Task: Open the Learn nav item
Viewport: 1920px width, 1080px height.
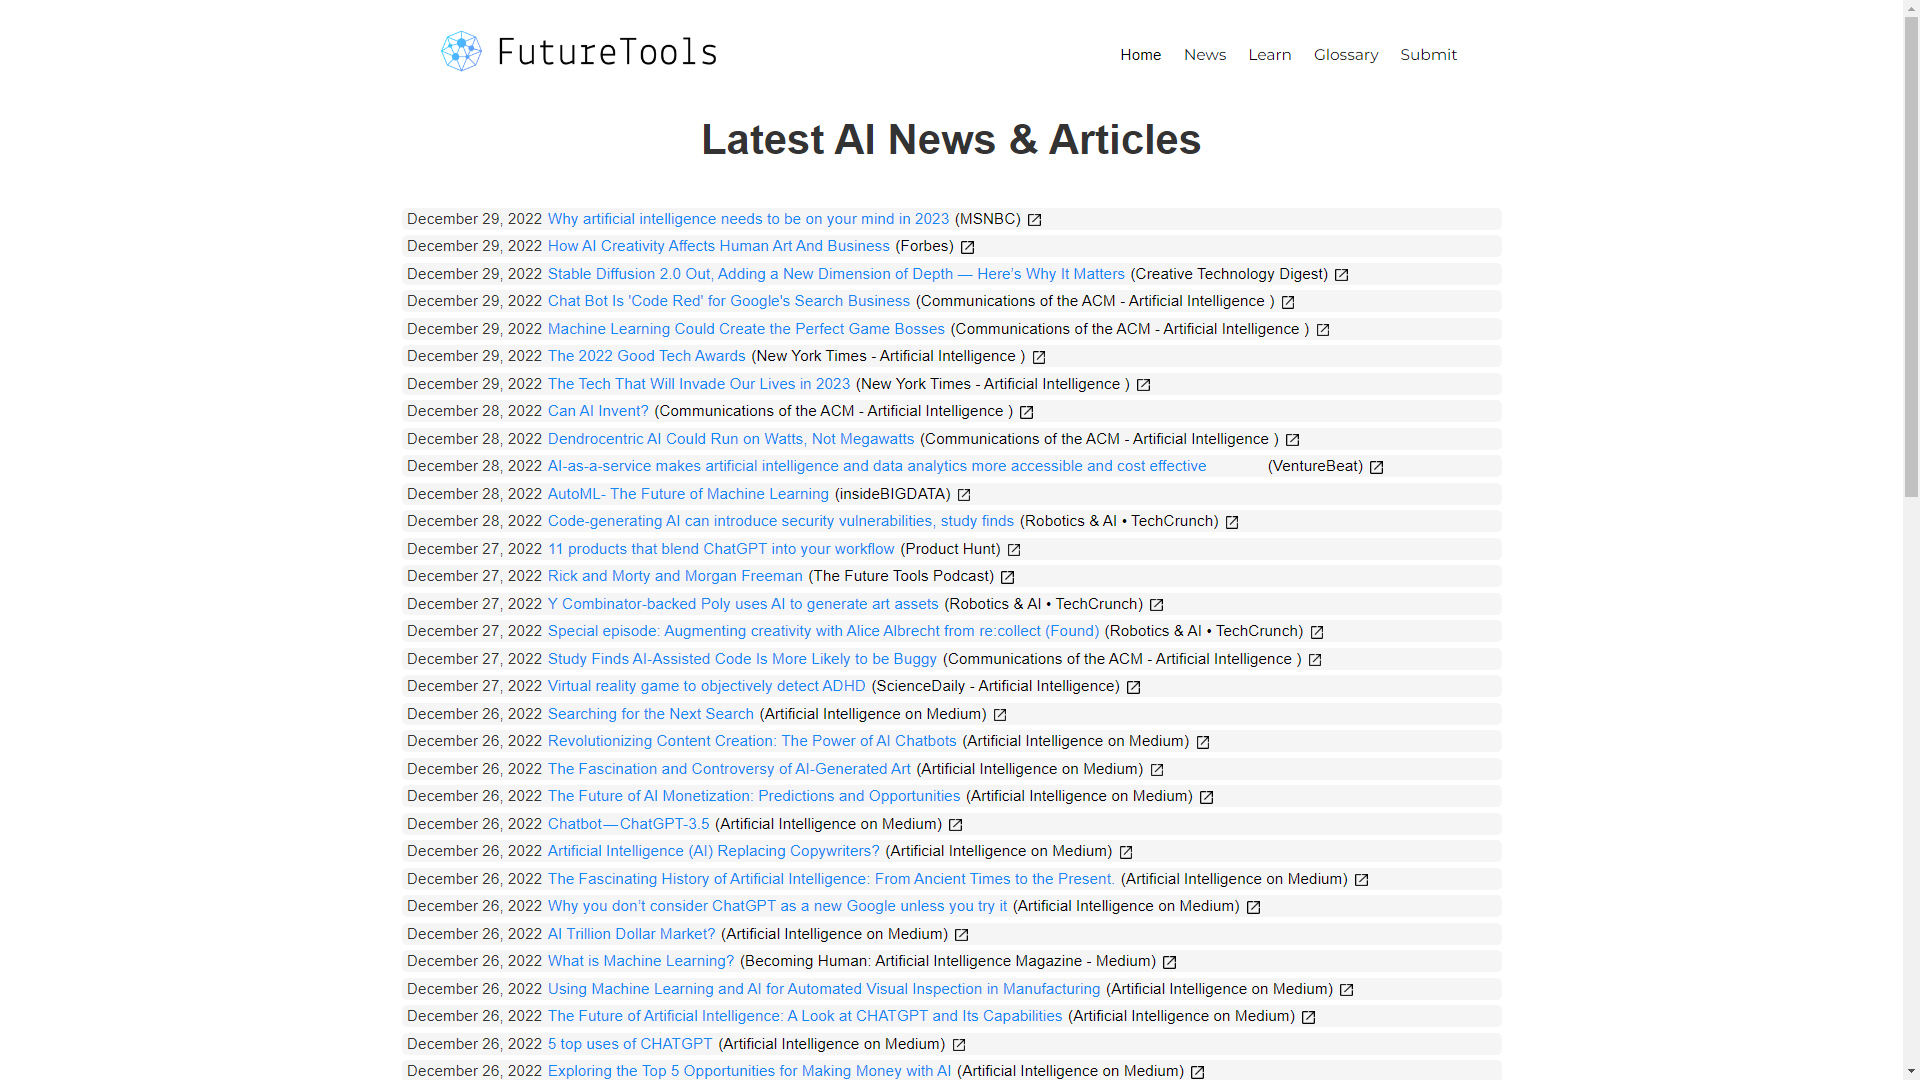Action: point(1269,55)
